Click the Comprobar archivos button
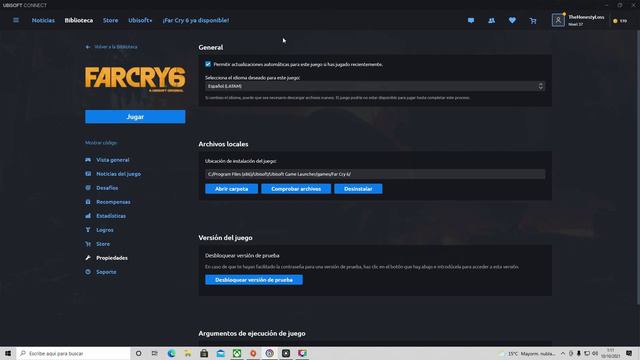The image size is (640, 360). click(296, 189)
